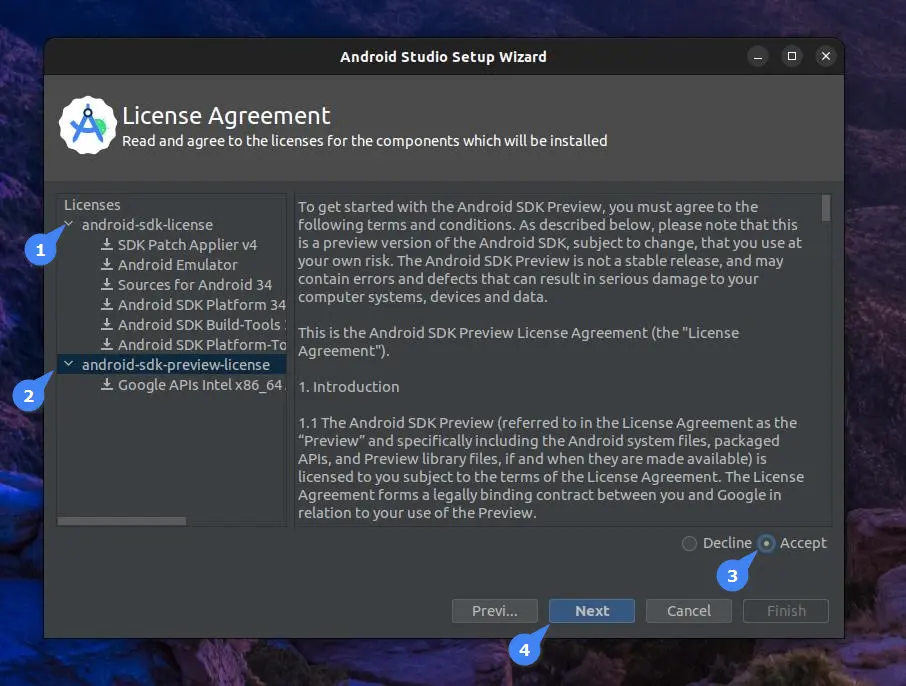Viewport: 906px width, 686px height.
Task: Click the Licenses tree horizontal scrollbar thumb
Action: [x=122, y=521]
